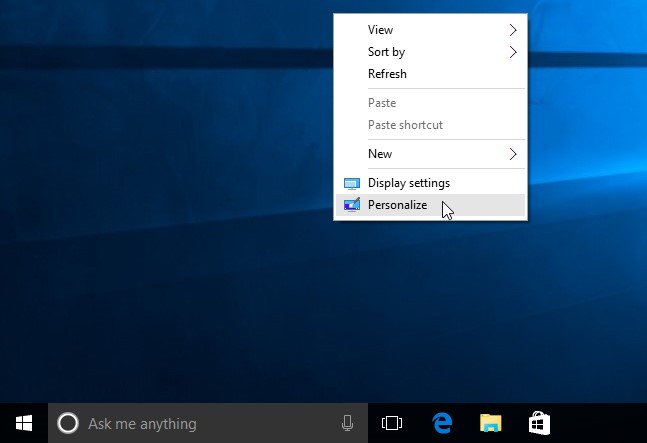This screenshot has height=443, width=647.
Task: Click the microphone icon in search box
Action: (347, 423)
